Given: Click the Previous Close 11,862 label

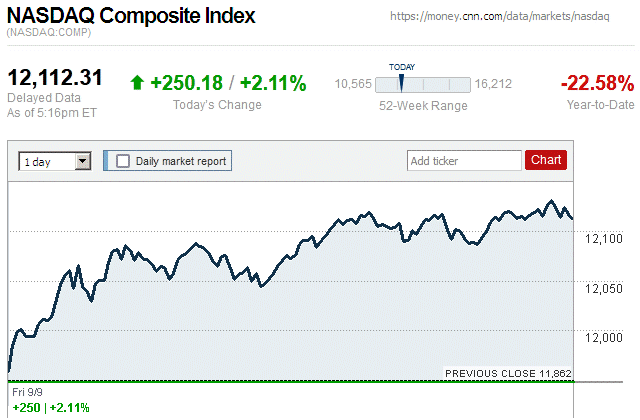Looking at the screenshot, I should tap(508, 373).
